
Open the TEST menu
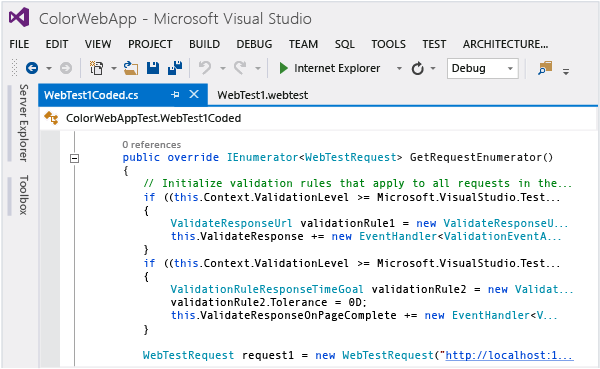point(434,44)
